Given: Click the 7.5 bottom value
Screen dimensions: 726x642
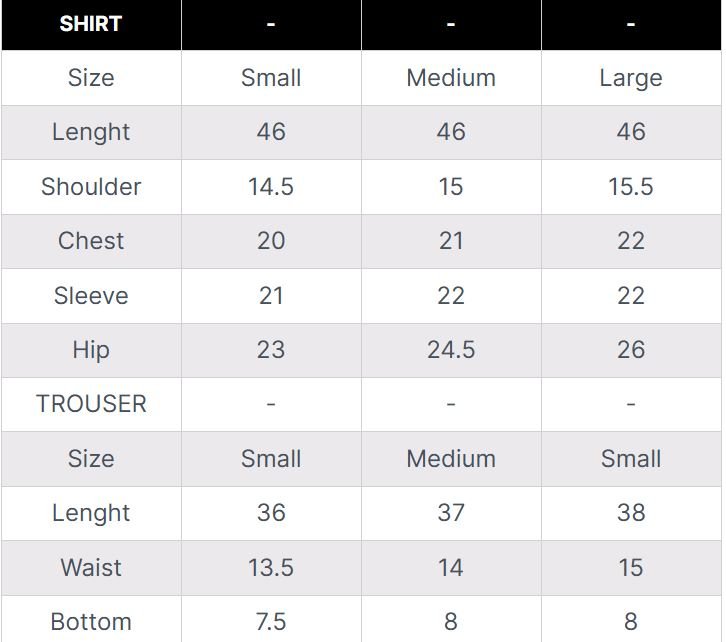Looking at the screenshot, I should (x=271, y=622).
